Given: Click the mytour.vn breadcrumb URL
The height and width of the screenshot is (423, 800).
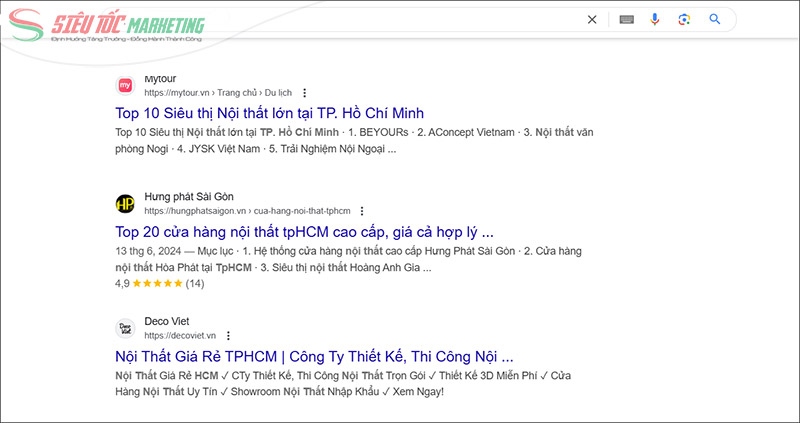Looking at the screenshot, I should pyautogui.click(x=218, y=93).
